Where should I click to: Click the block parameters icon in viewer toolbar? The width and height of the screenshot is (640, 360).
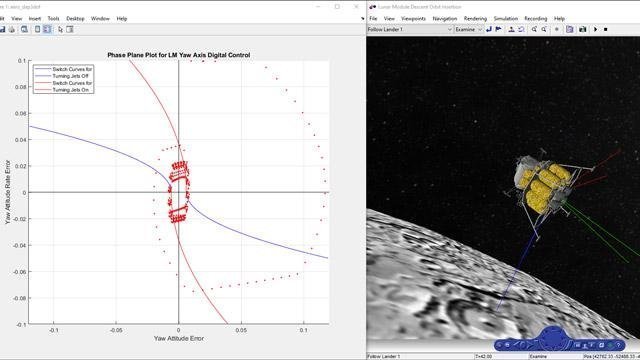570,29
